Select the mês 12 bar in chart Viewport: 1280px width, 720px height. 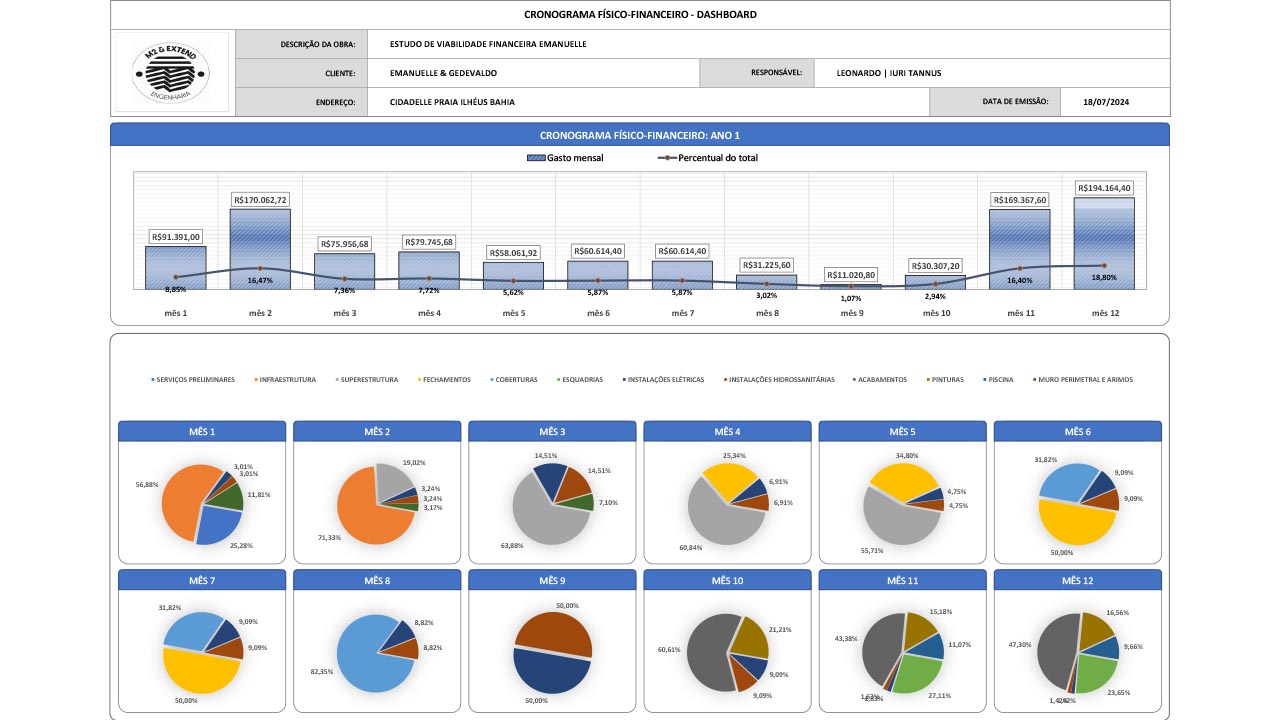(x=1104, y=242)
